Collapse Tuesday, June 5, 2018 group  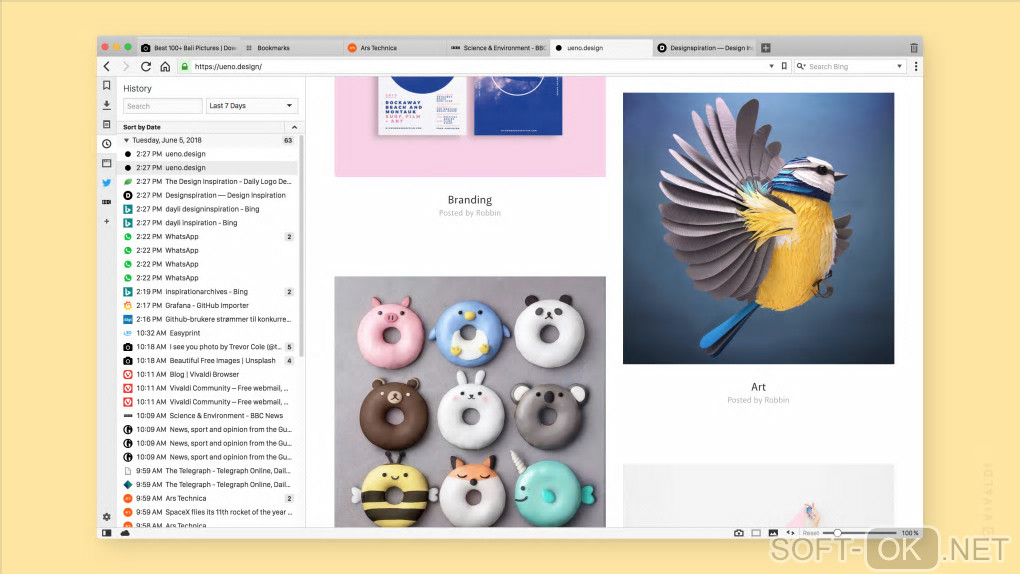pos(126,141)
